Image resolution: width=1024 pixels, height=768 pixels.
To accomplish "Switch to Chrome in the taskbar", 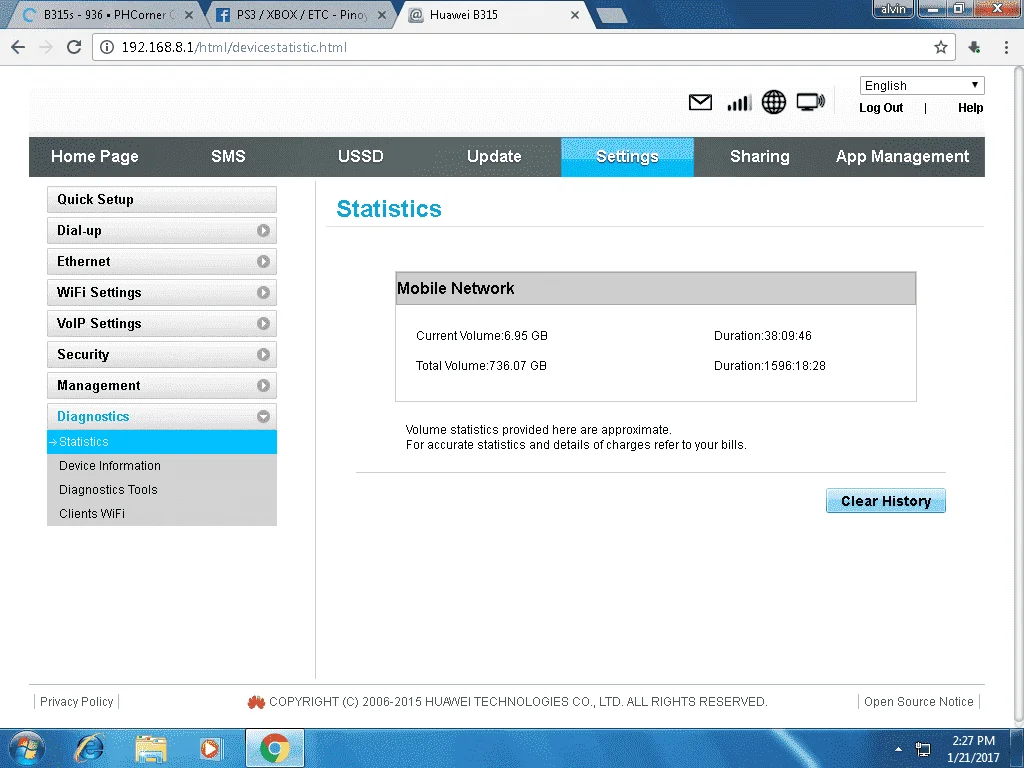I will point(274,748).
